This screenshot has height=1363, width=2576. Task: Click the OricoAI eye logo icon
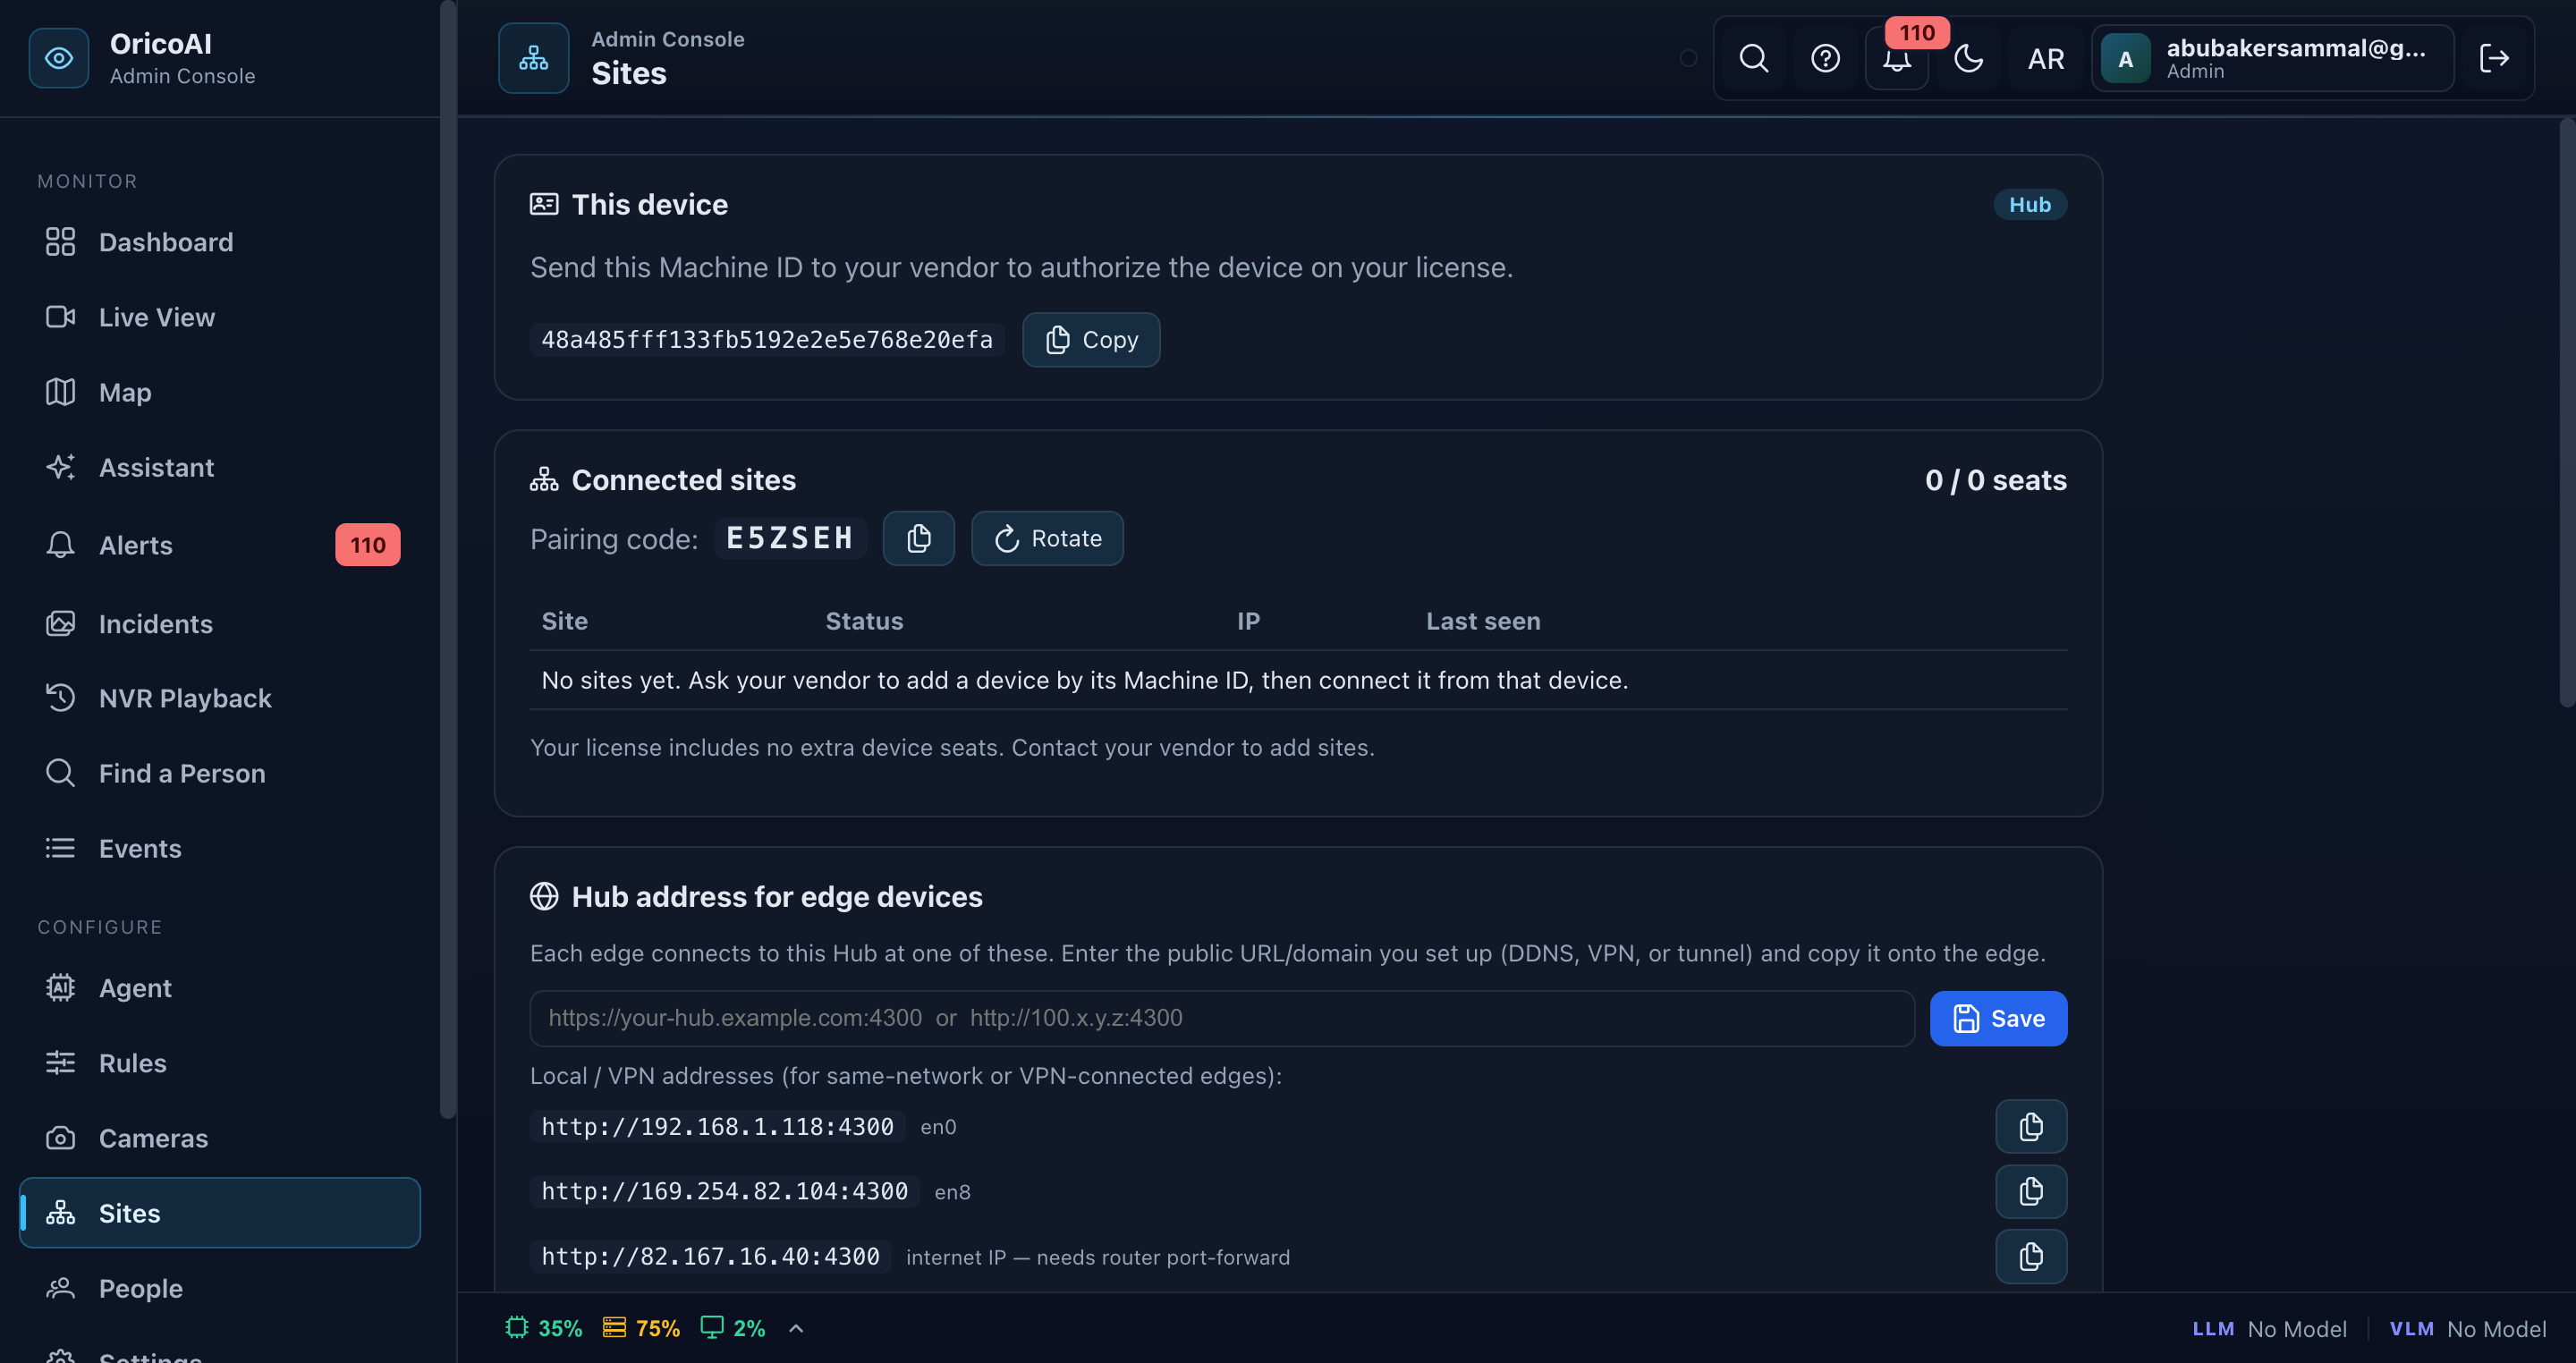[59, 58]
